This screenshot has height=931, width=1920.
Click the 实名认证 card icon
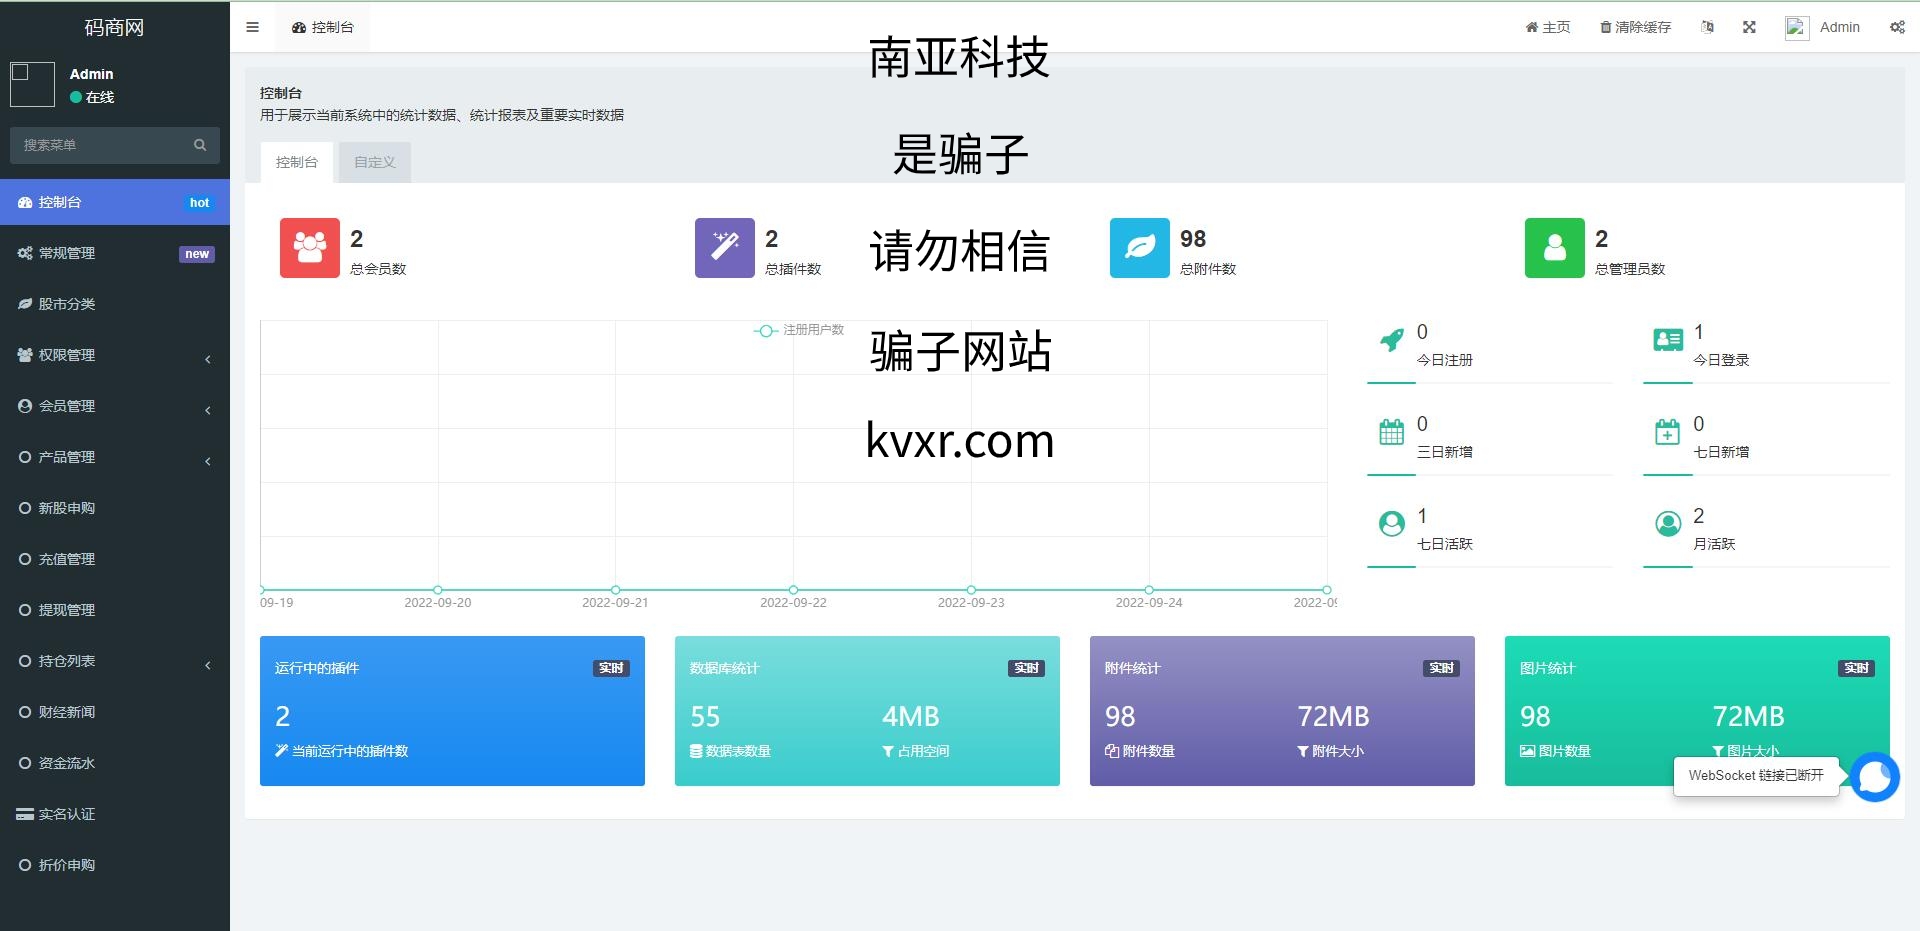pos(25,814)
